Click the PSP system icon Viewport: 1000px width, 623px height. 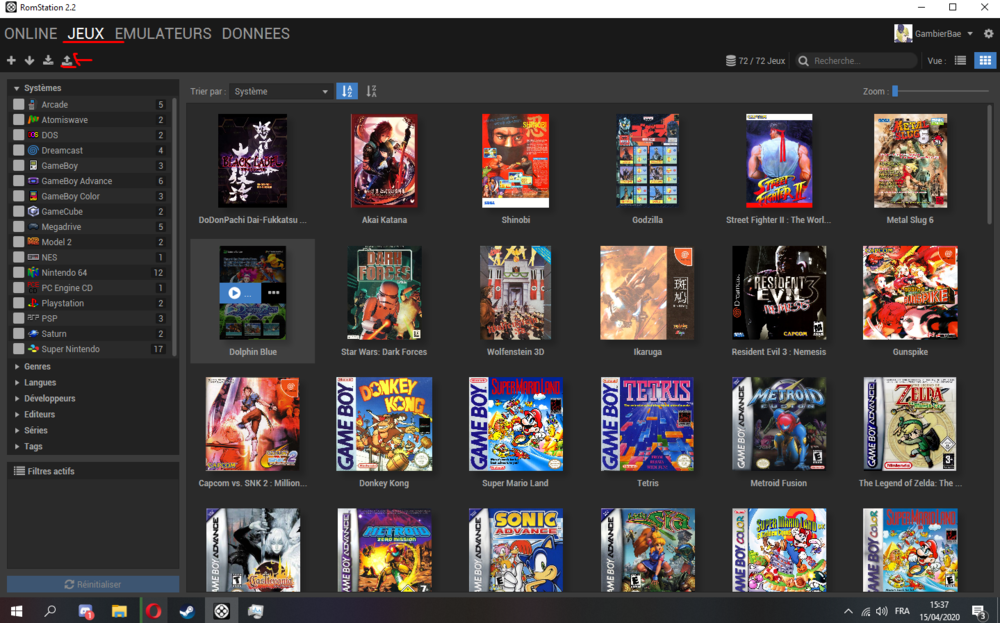(33, 318)
